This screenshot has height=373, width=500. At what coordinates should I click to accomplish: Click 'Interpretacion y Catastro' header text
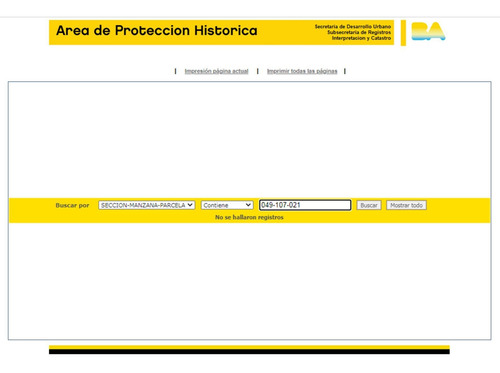coord(361,38)
